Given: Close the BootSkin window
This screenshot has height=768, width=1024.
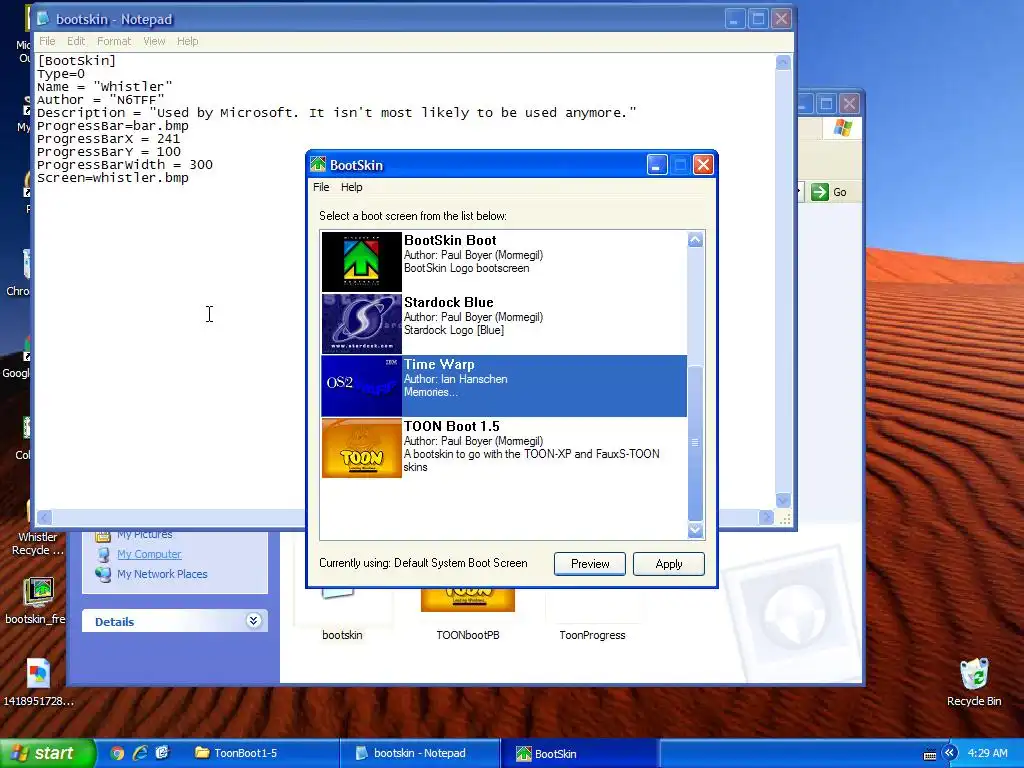Looking at the screenshot, I should [x=703, y=165].
